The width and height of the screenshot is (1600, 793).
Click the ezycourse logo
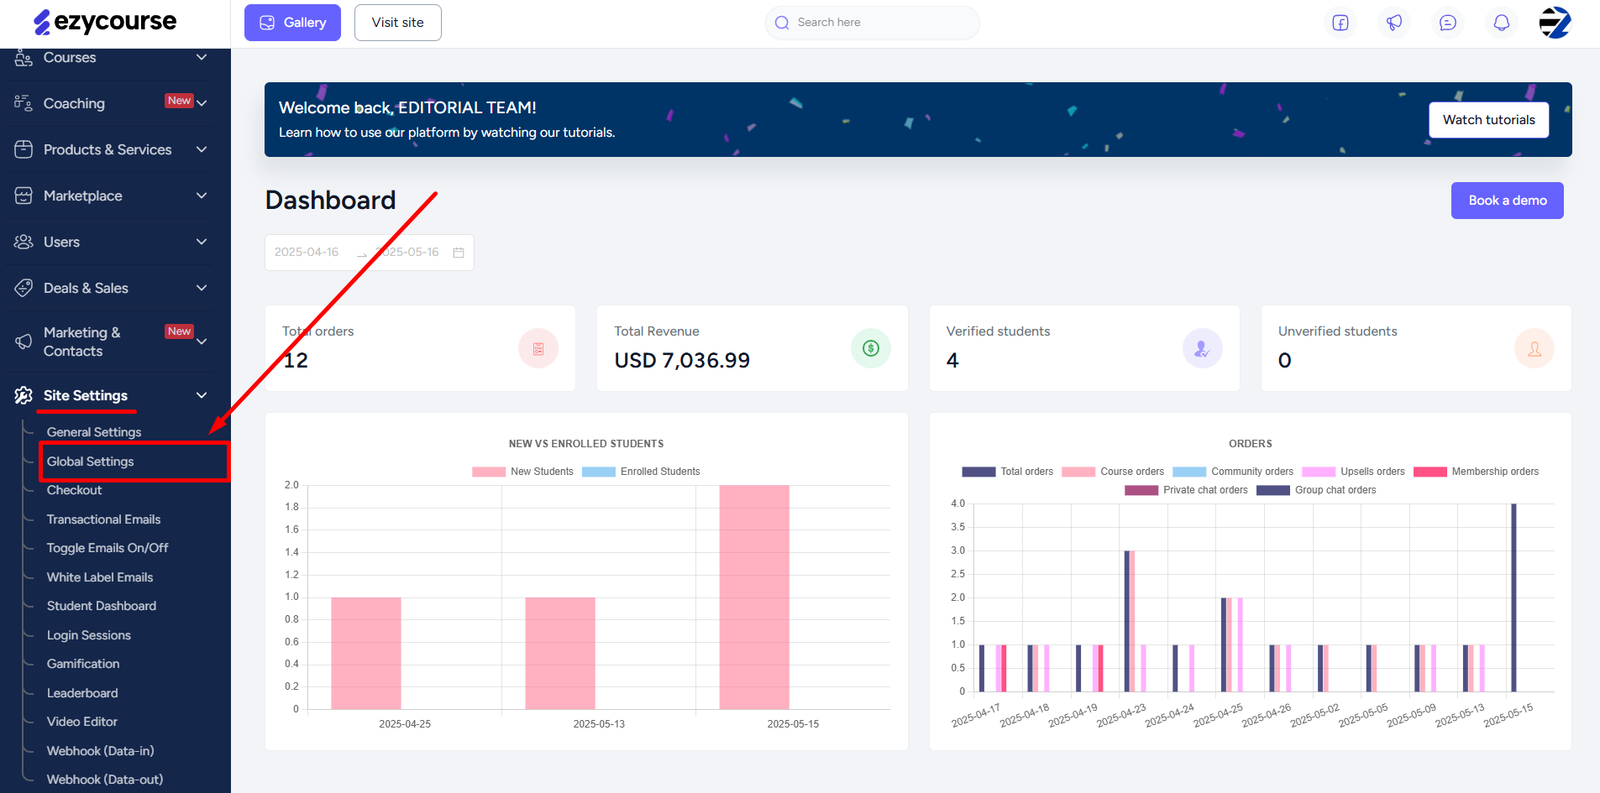click(105, 22)
